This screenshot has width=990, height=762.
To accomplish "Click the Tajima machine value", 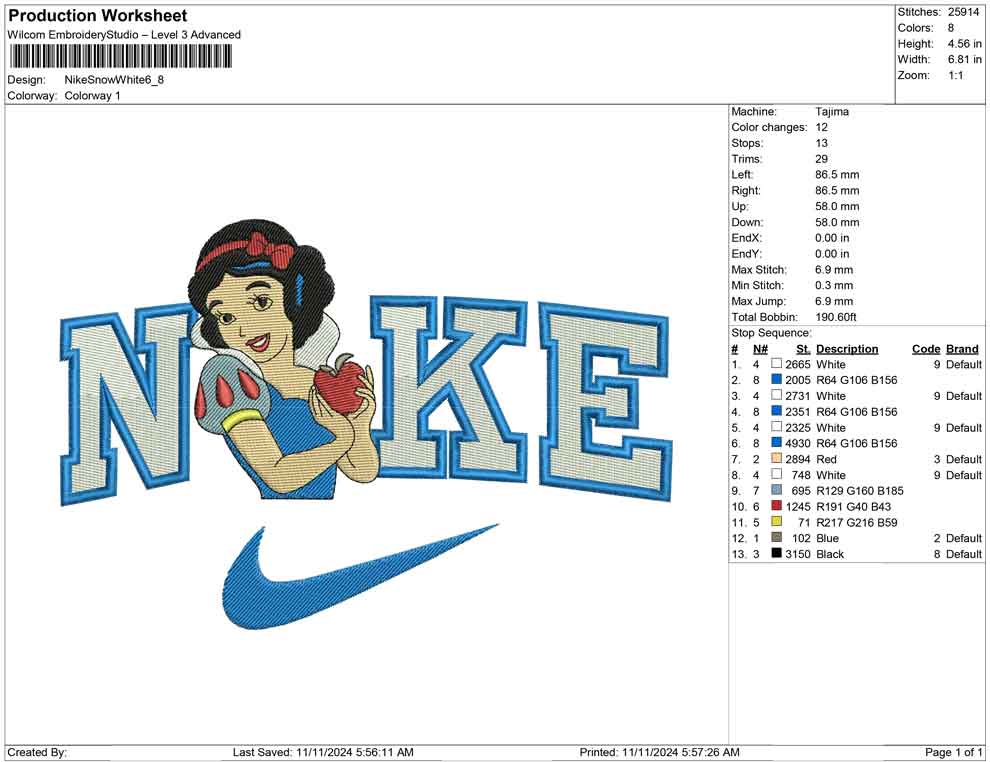I will point(832,112).
